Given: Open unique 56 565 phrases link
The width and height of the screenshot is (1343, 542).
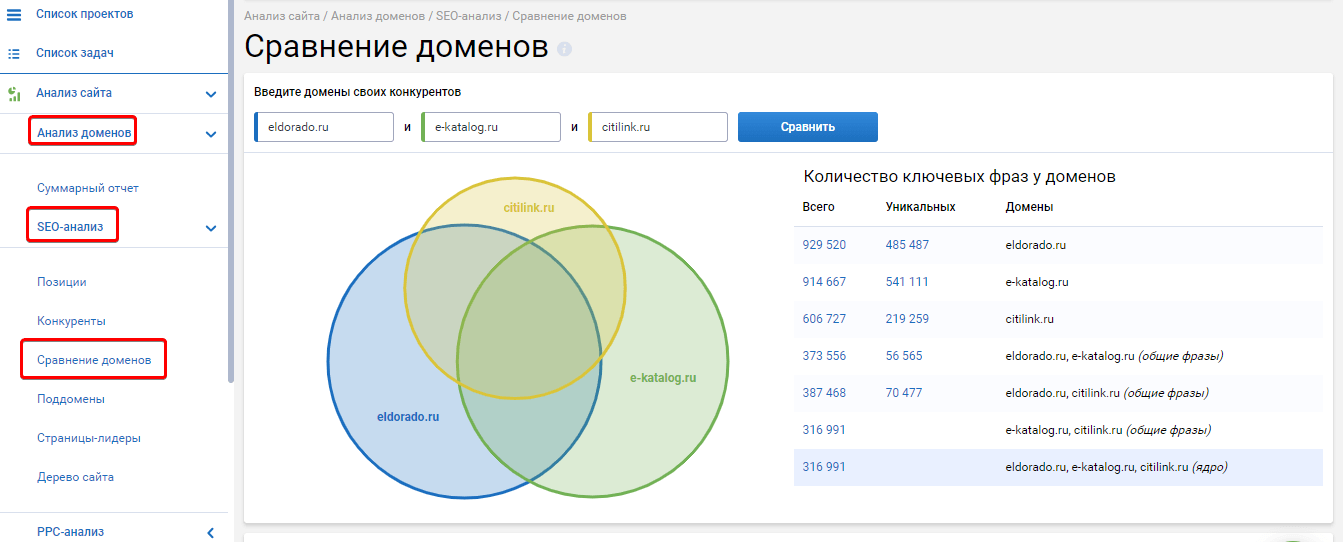Looking at the screenshot, I should pyautogui.click(x=904, y=356).
